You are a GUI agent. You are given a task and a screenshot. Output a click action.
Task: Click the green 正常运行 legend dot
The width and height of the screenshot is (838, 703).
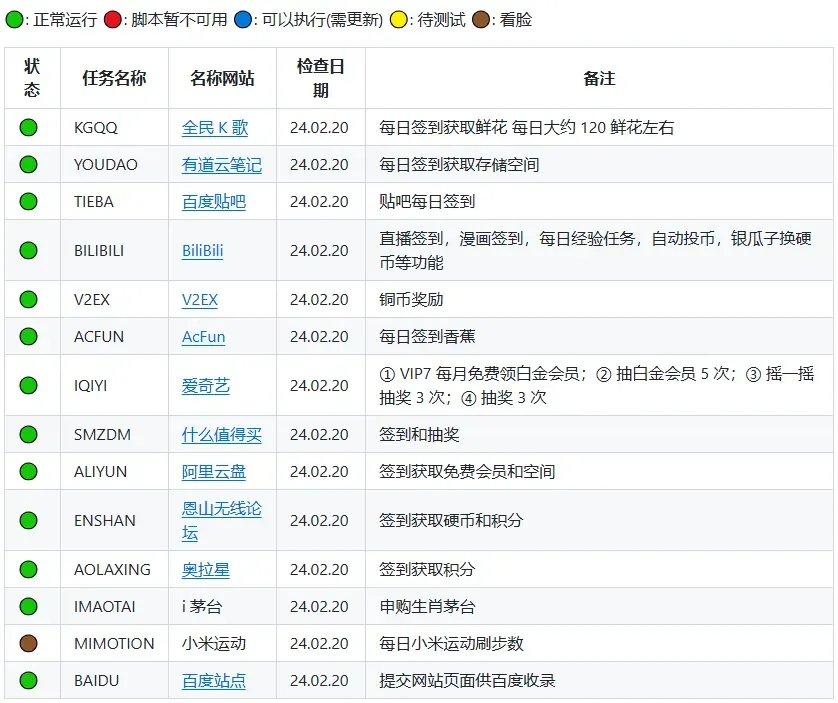(x=16, y=19)
